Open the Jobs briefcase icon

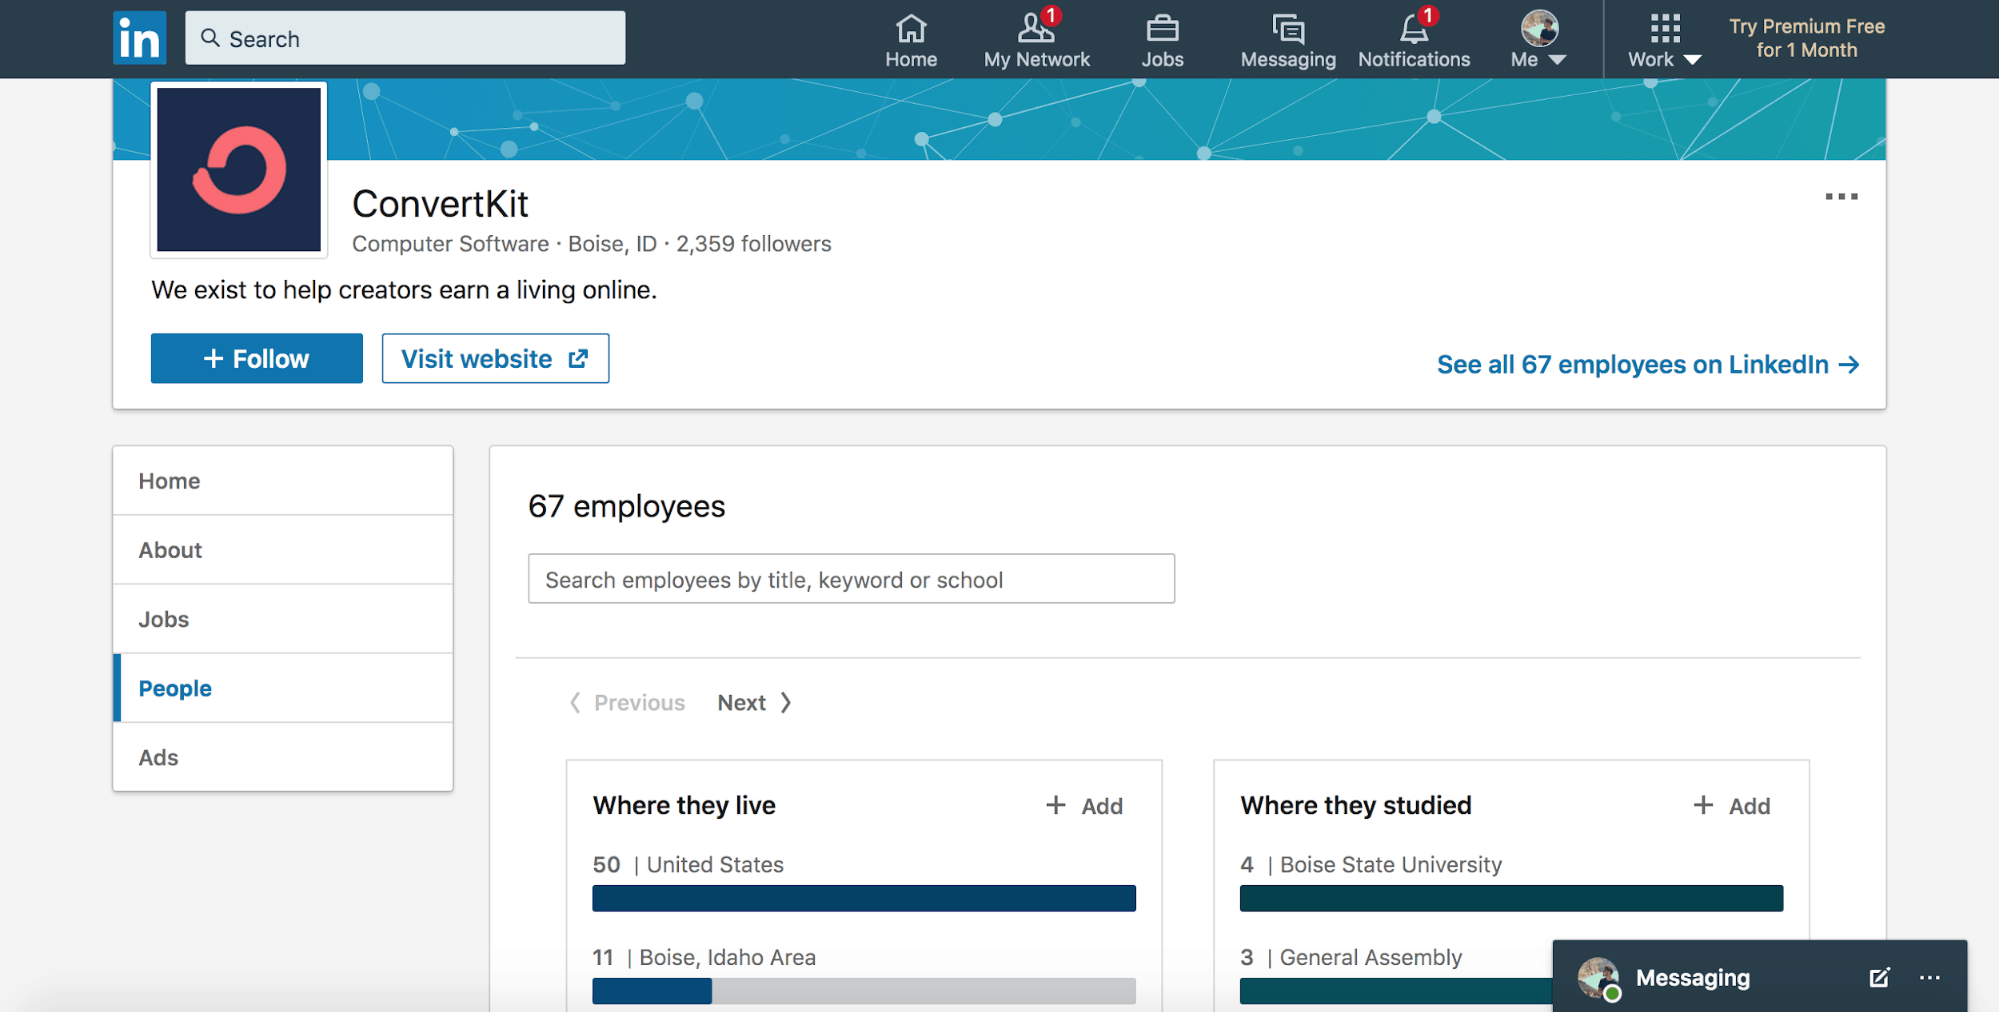1162,40
